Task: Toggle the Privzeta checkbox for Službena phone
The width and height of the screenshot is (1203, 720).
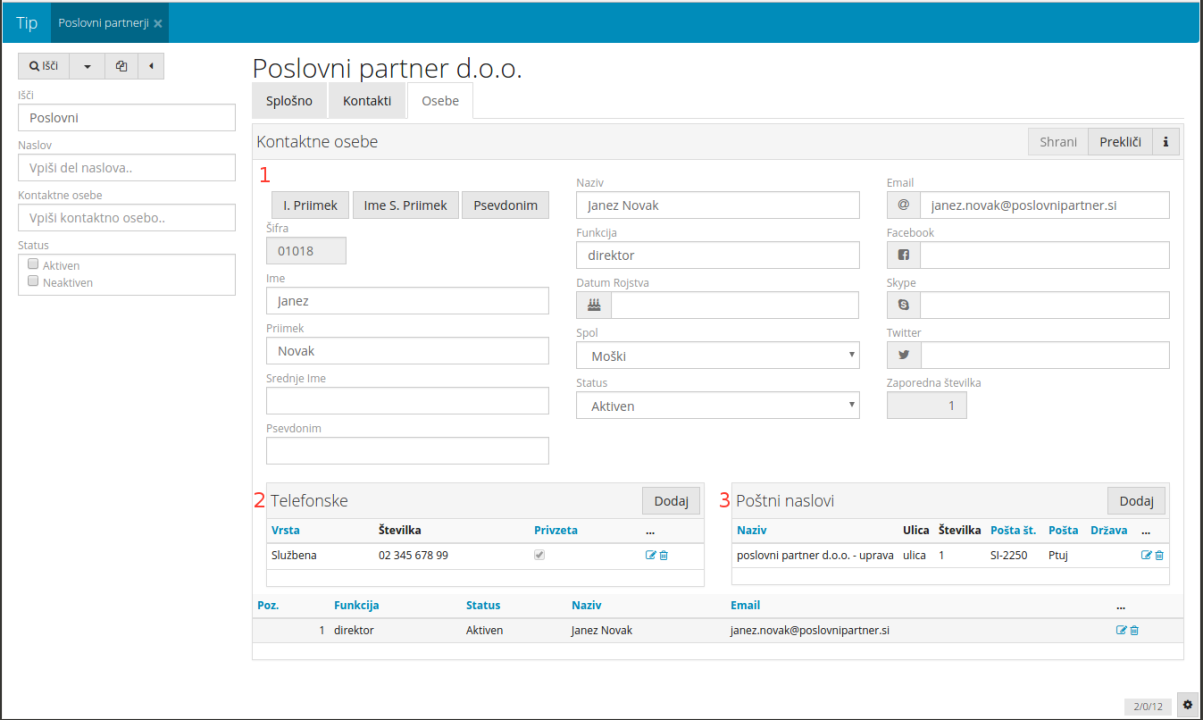Action: click(x=540, y=555)
